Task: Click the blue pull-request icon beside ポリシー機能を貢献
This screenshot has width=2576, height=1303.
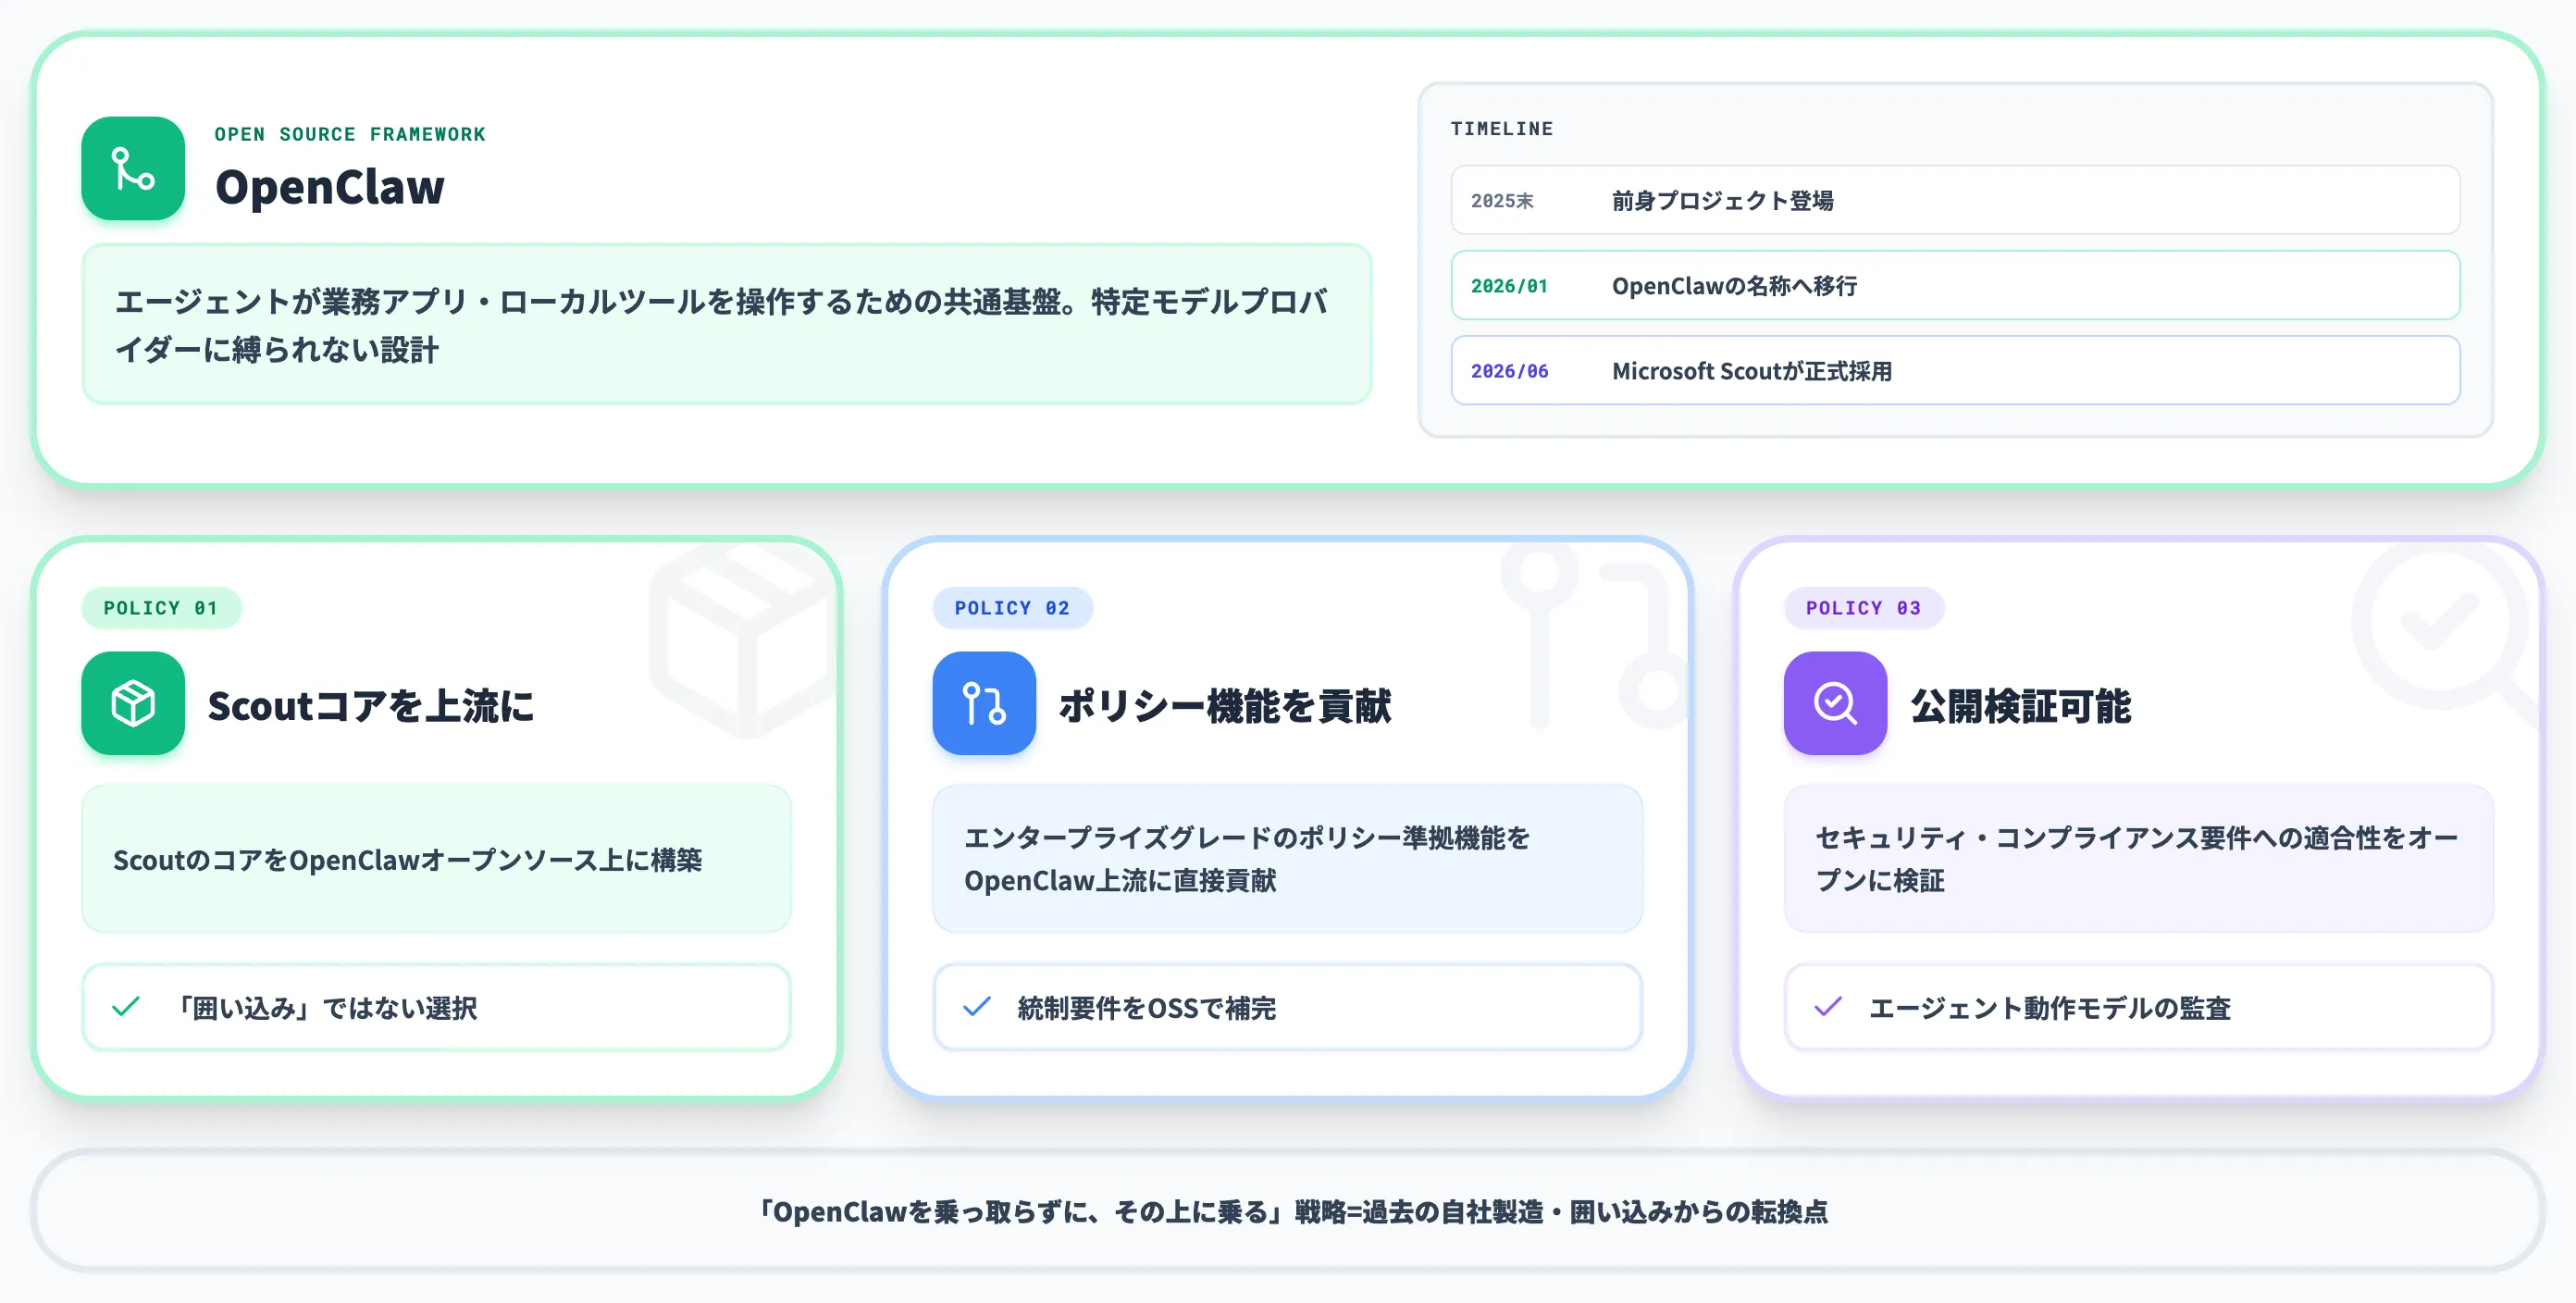Action: pyautogui.click(x=984, y=703)
